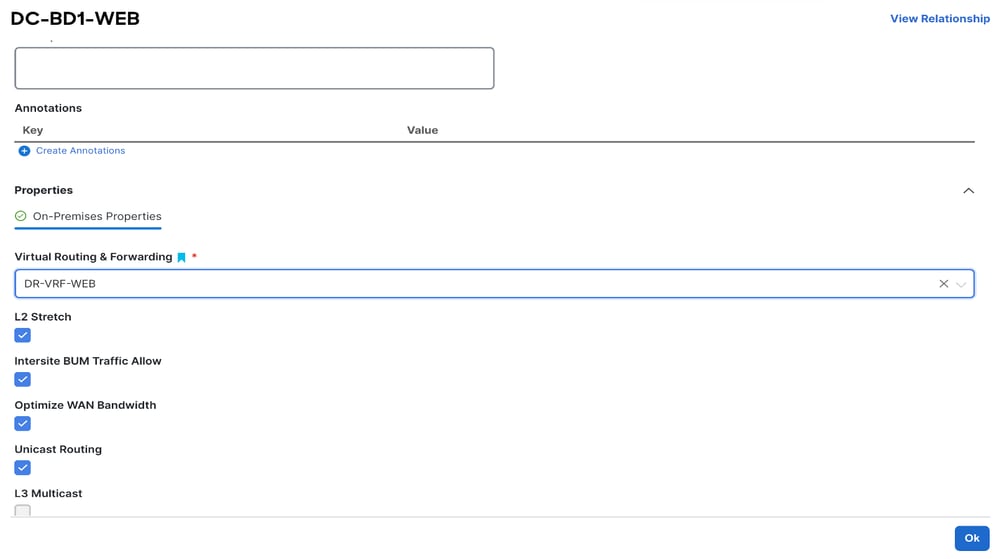999x559 pixels.
Task: Click the Value column header in Annotations
Action: click(422, 130)
